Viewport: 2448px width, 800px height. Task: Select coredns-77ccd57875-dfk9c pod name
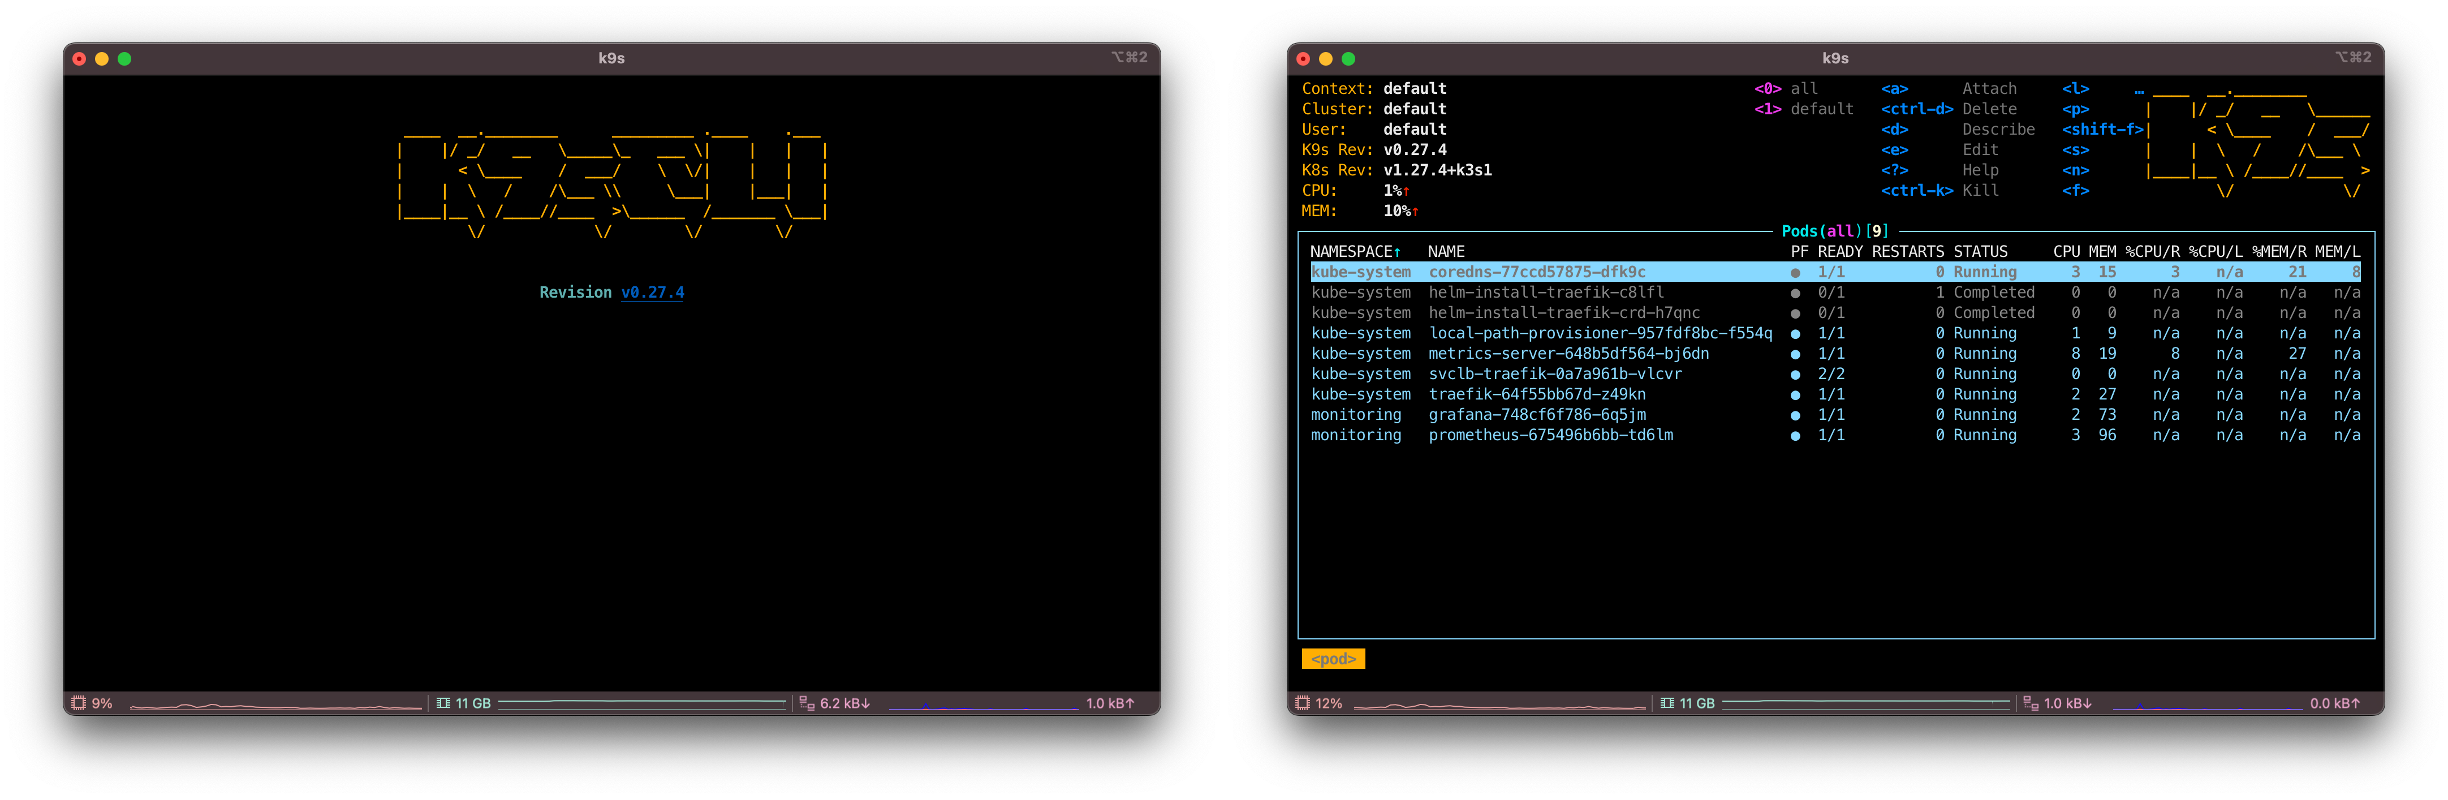click(1537, 272)
